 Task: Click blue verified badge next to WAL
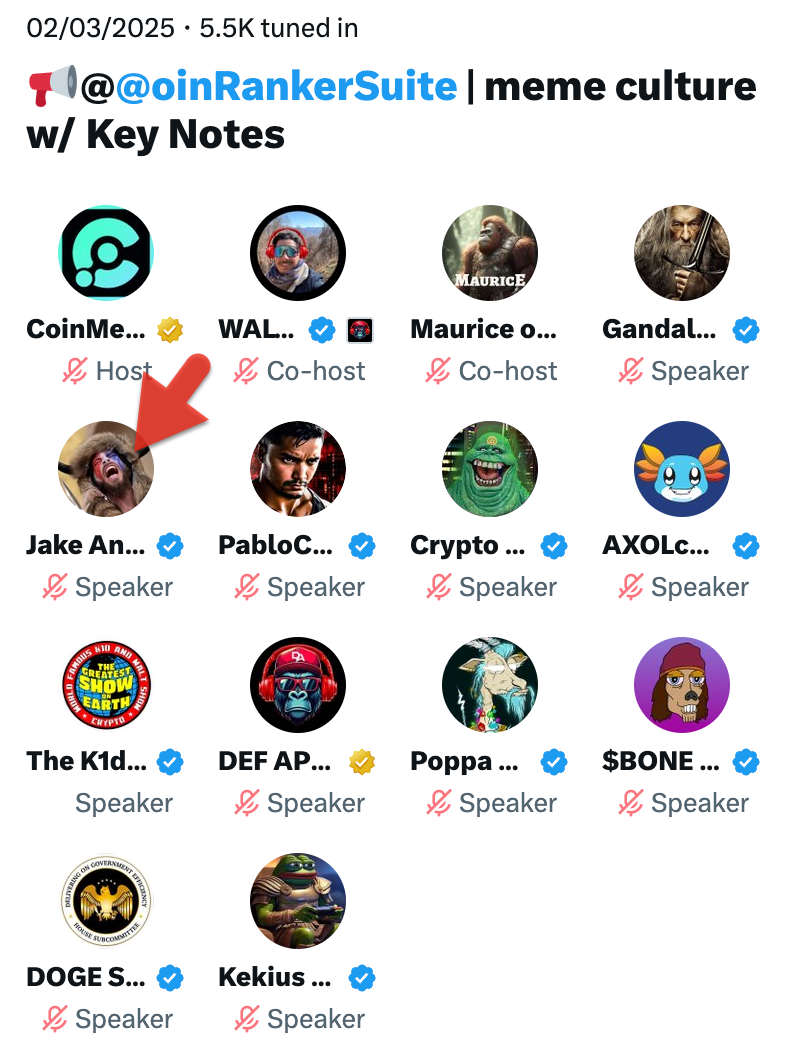coord(322,330)
